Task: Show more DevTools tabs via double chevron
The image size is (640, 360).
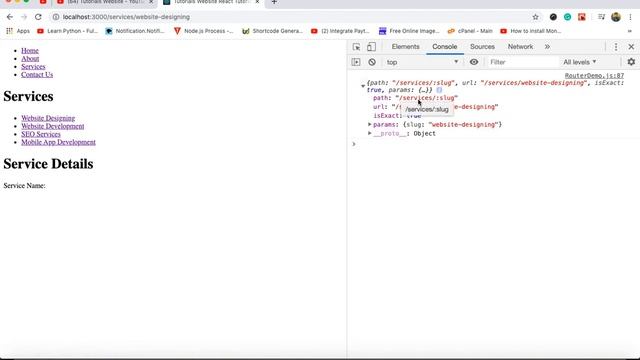Action: point(547,47)
